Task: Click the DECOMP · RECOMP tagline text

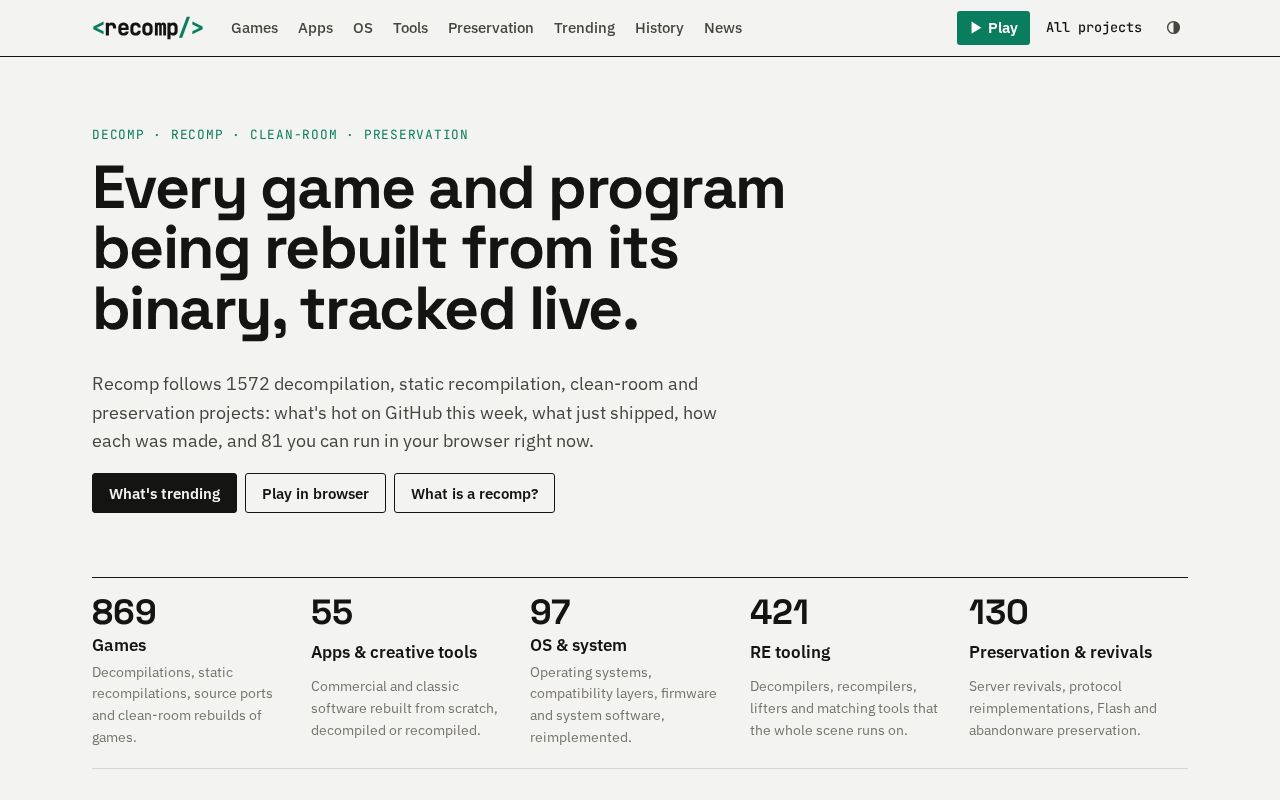Action: click(280, 135)
